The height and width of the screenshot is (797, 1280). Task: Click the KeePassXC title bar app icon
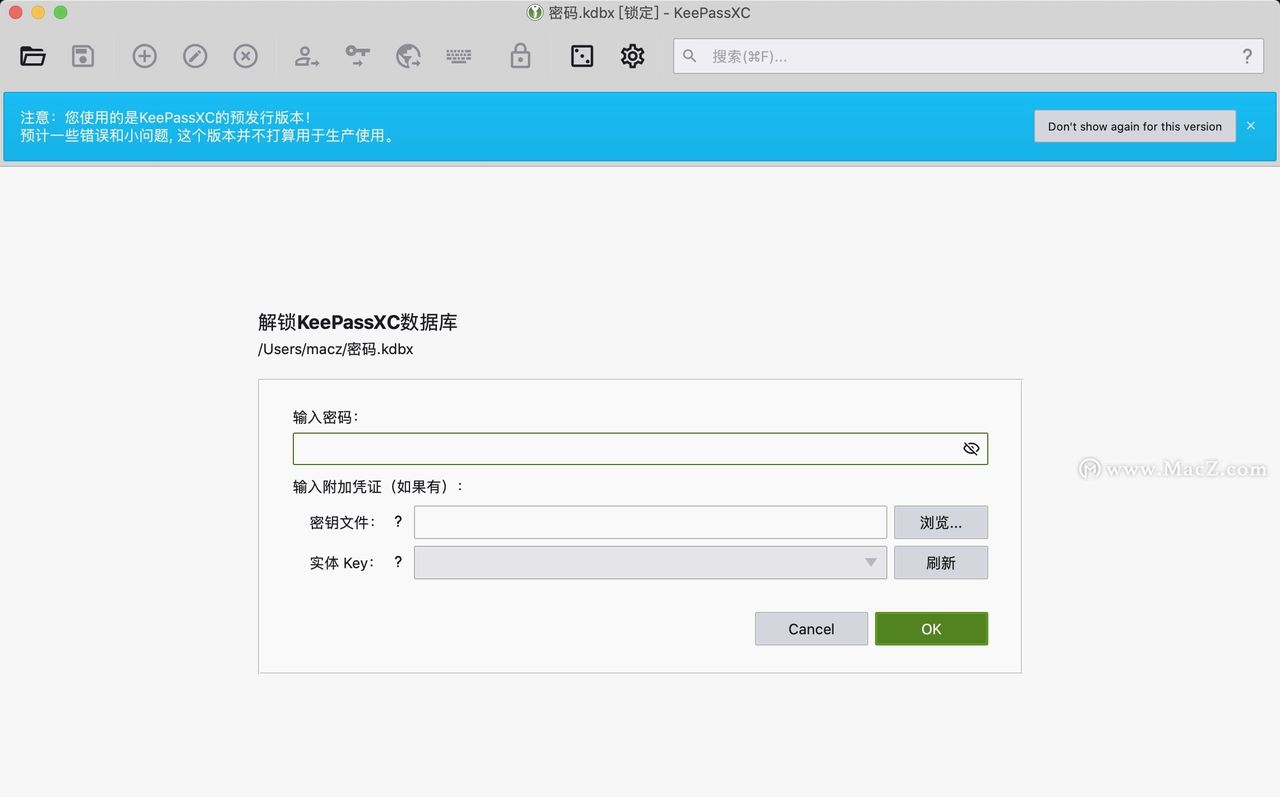pos(535,13)
